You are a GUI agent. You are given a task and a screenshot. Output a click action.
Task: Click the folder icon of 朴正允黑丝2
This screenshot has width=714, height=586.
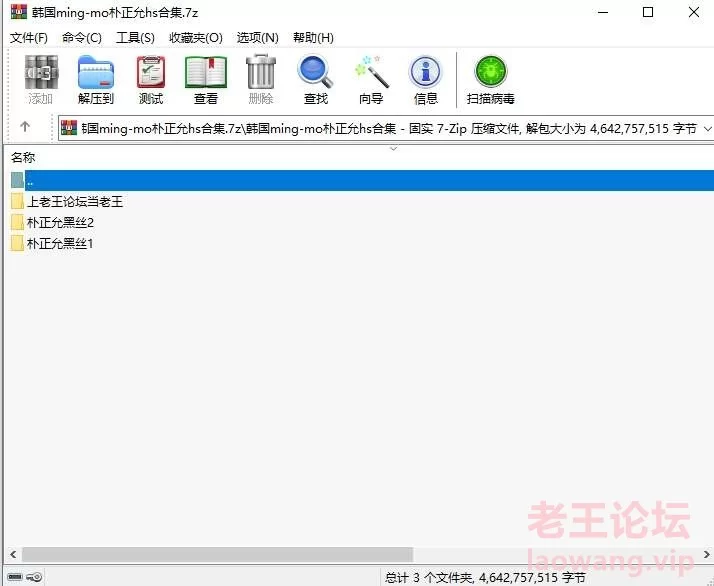(x=17, y=222)
